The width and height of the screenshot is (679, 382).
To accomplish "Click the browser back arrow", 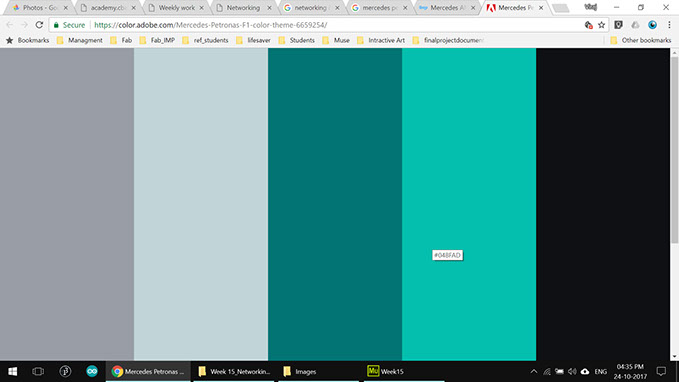I will [10, 25].
